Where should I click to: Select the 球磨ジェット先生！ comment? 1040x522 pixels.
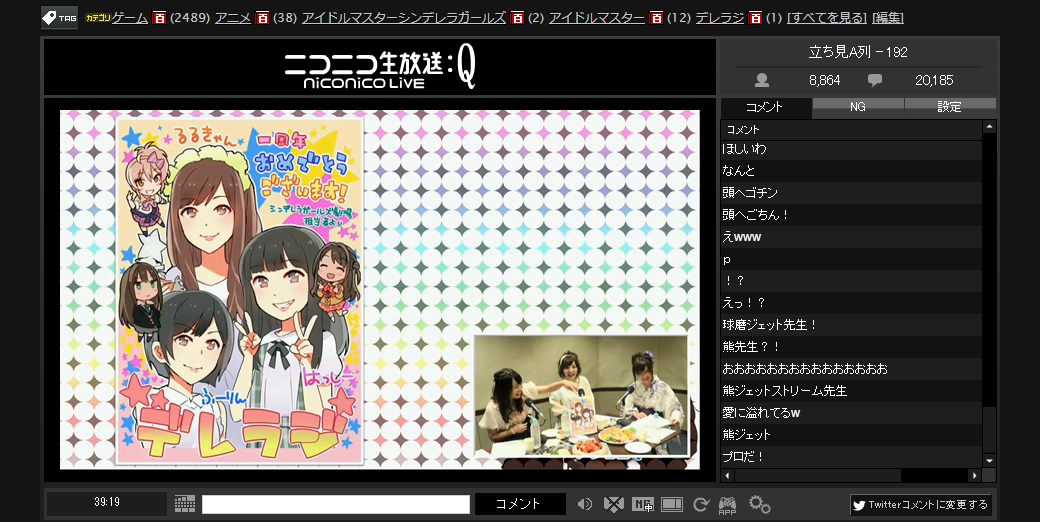point(851,325)
